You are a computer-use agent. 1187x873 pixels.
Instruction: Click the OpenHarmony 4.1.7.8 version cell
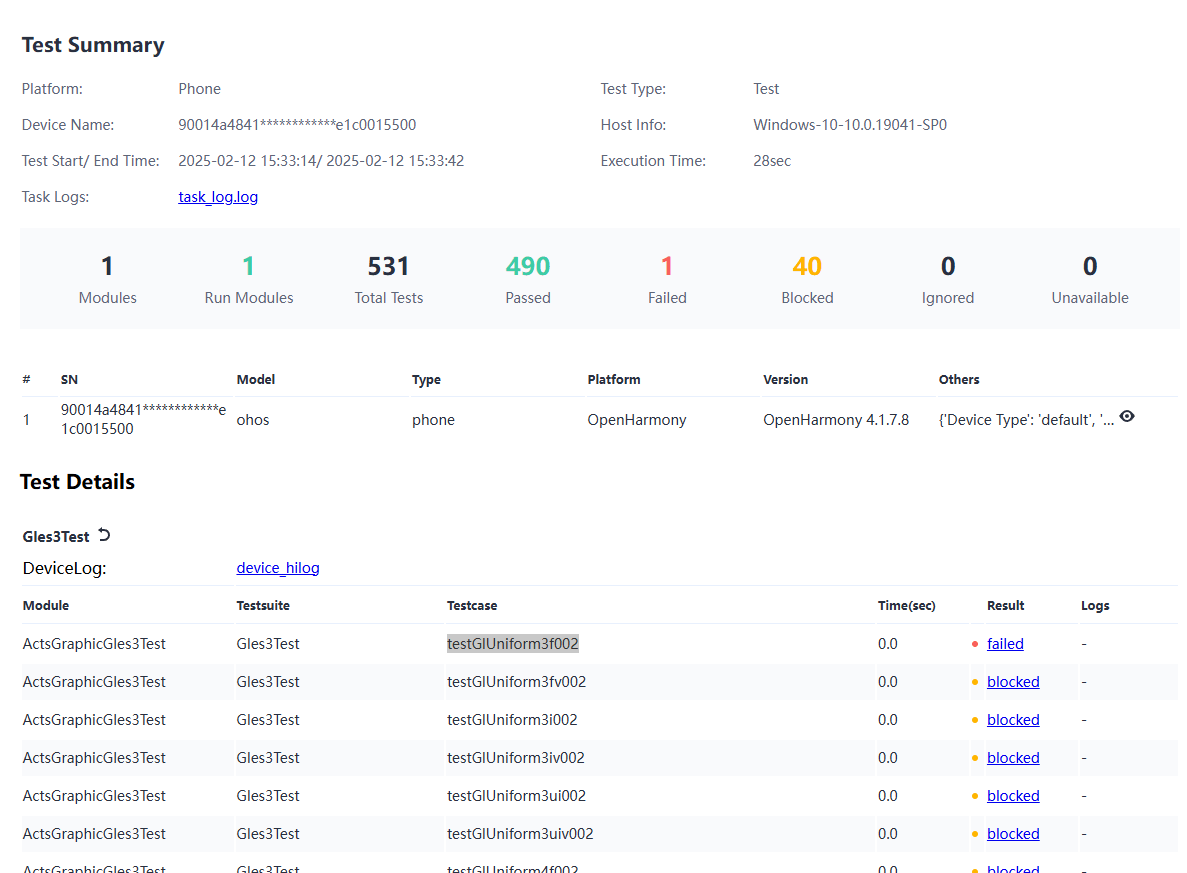pyautogui.click(x=836, y=419)
